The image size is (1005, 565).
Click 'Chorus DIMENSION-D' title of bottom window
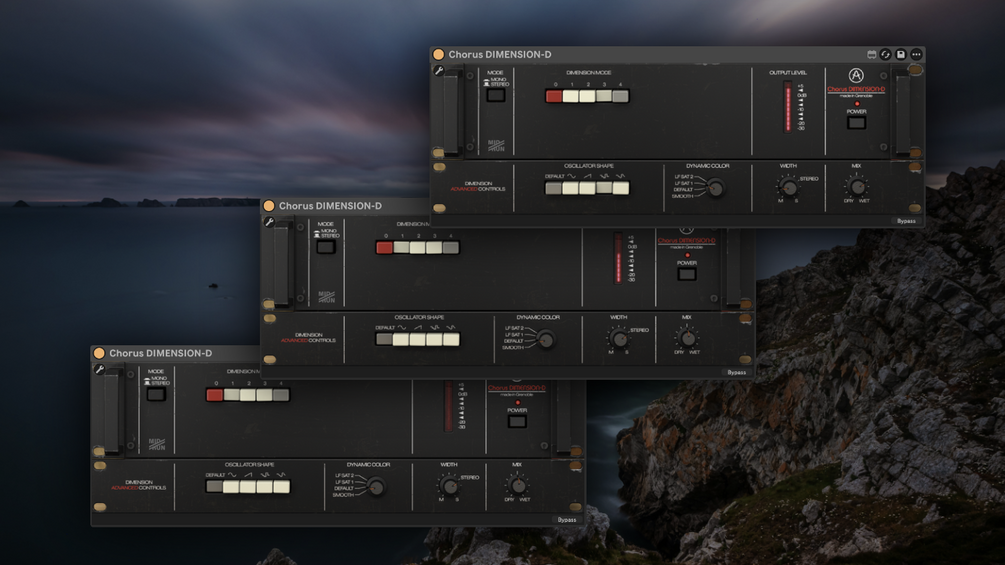[160, 353]
